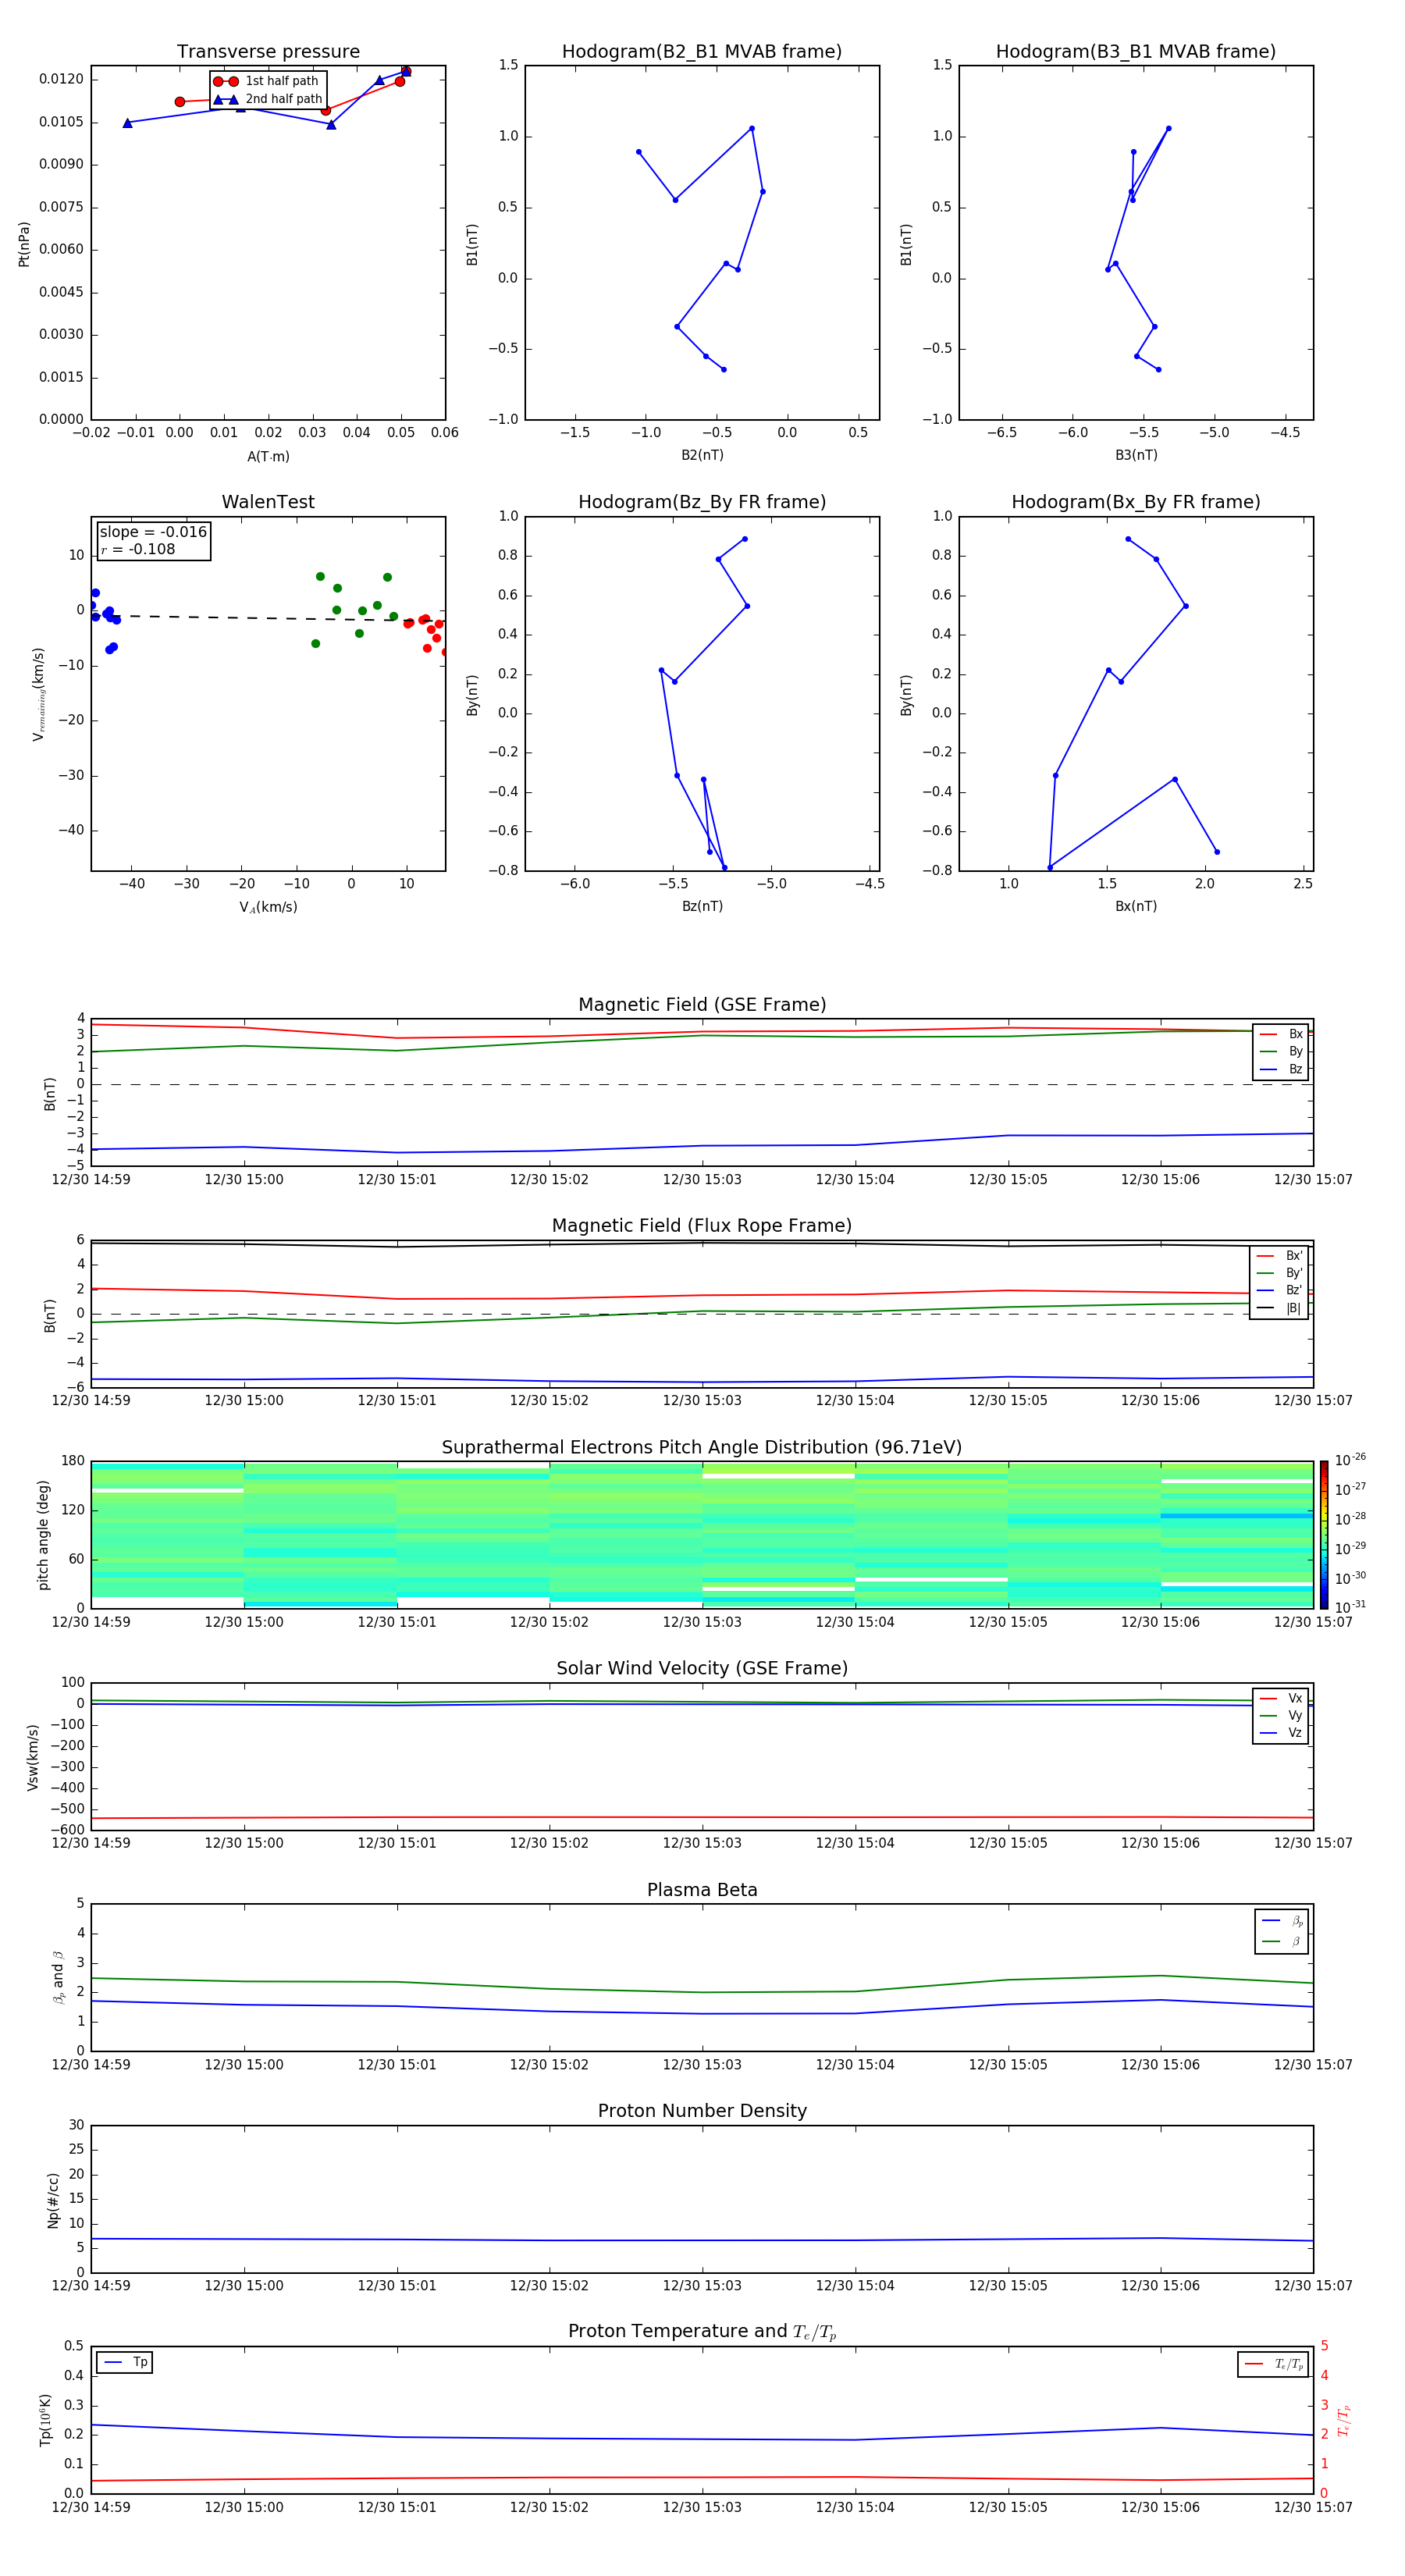Click 'Solar Wind Velocity (GSE Frame)' title
This screenshot has height=2576, width=1405.
(702, 1668)
